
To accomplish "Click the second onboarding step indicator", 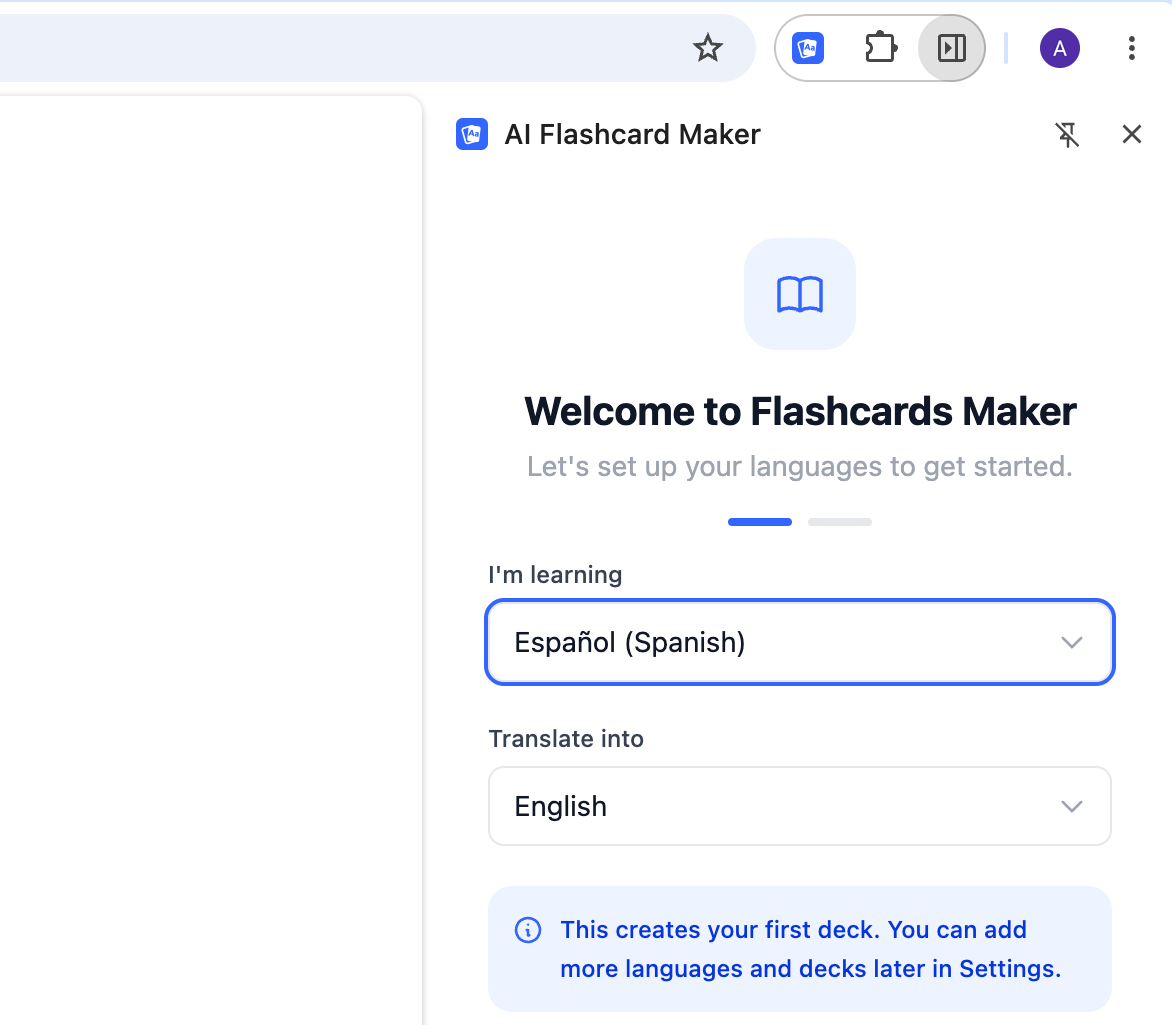I will (839, 522).
